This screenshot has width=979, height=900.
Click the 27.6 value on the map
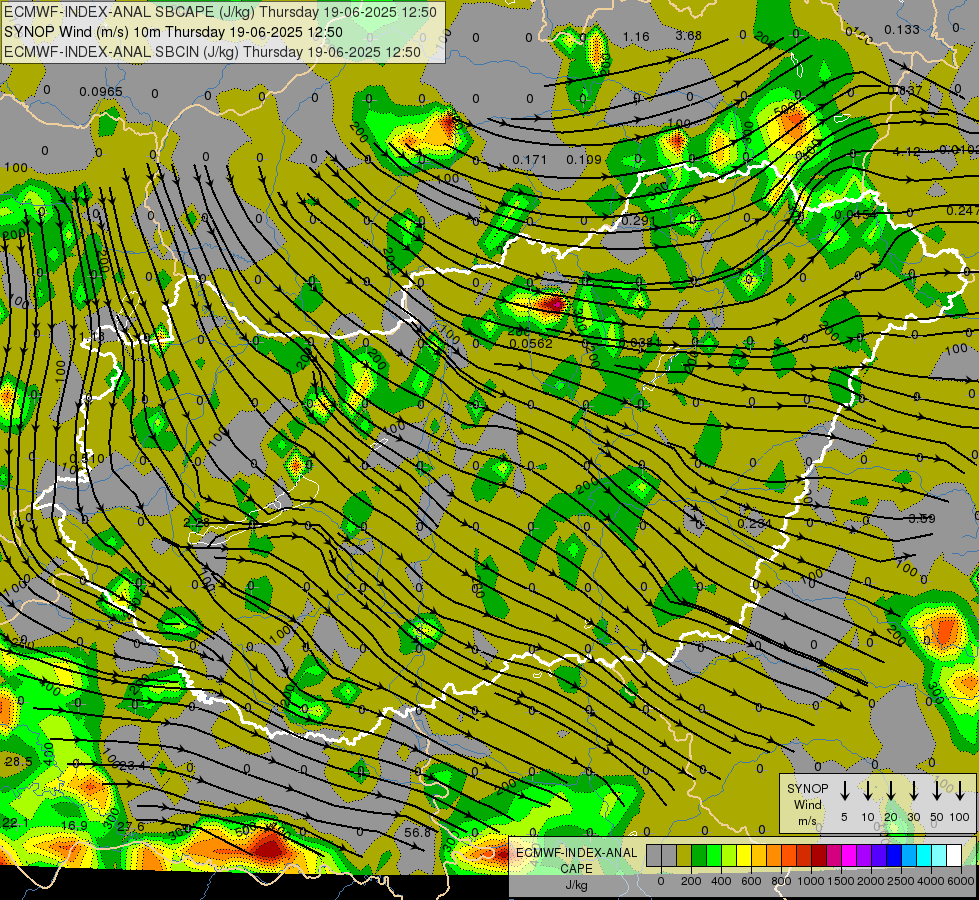(131, 827)
